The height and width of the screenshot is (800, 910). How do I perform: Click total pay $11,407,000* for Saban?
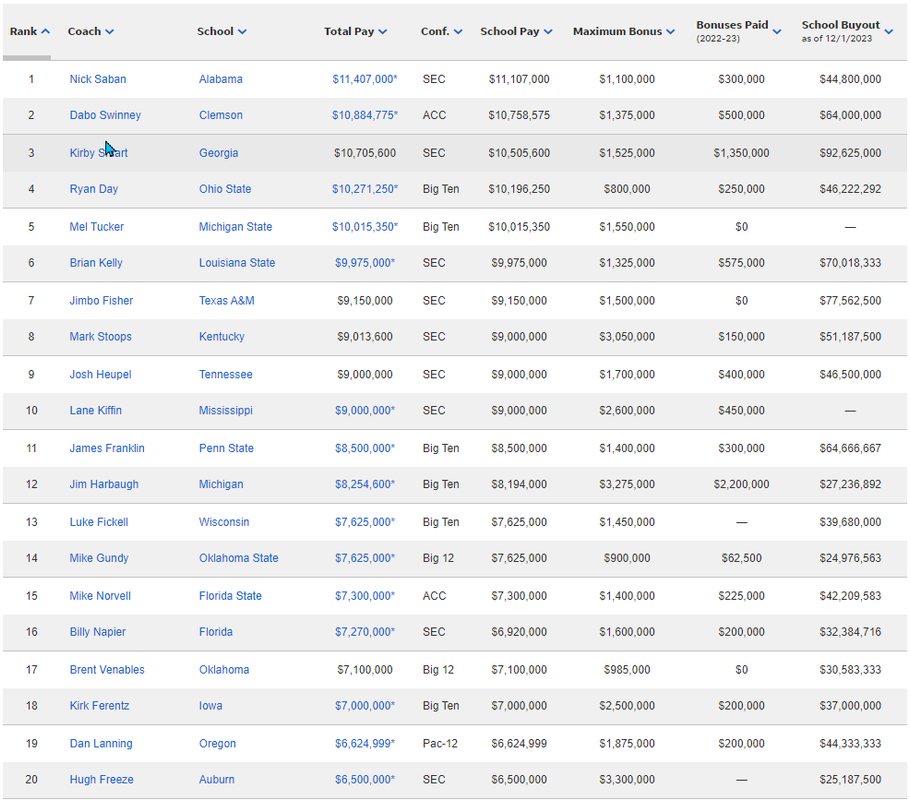tap(364, 79)
